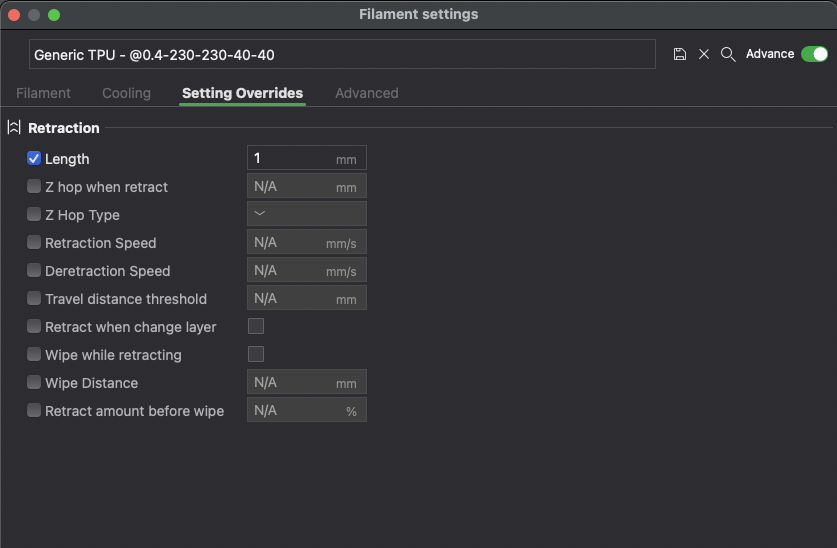Click the save preset floppy disk icon

pyautogui.click(x=680, y=54)
